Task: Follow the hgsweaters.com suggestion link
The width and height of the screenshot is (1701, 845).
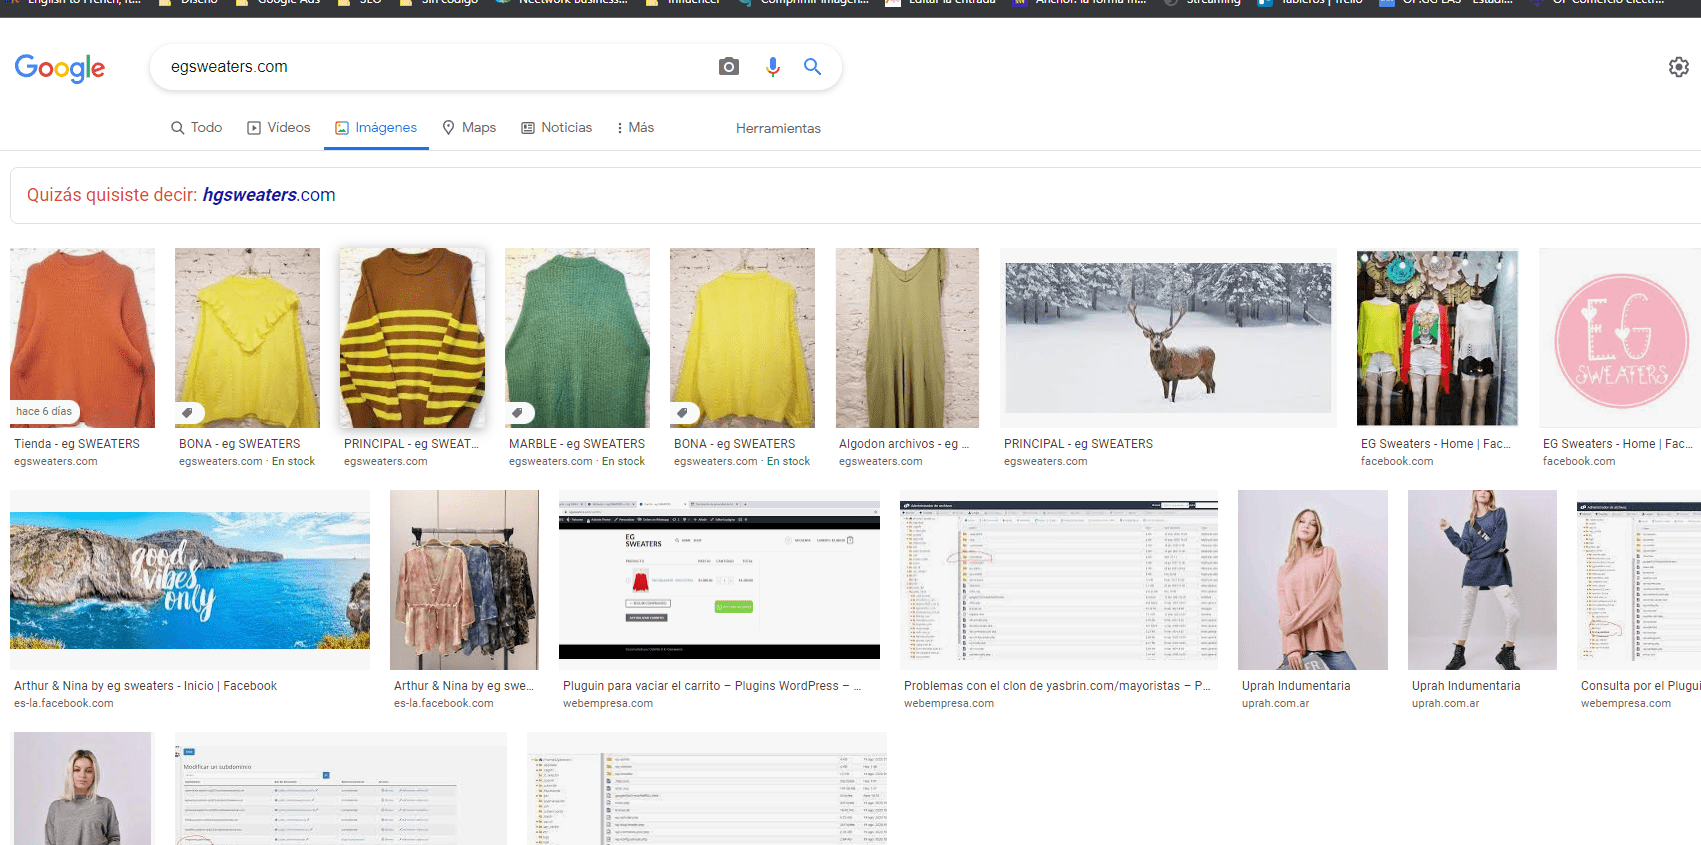Action: (269, 195)
